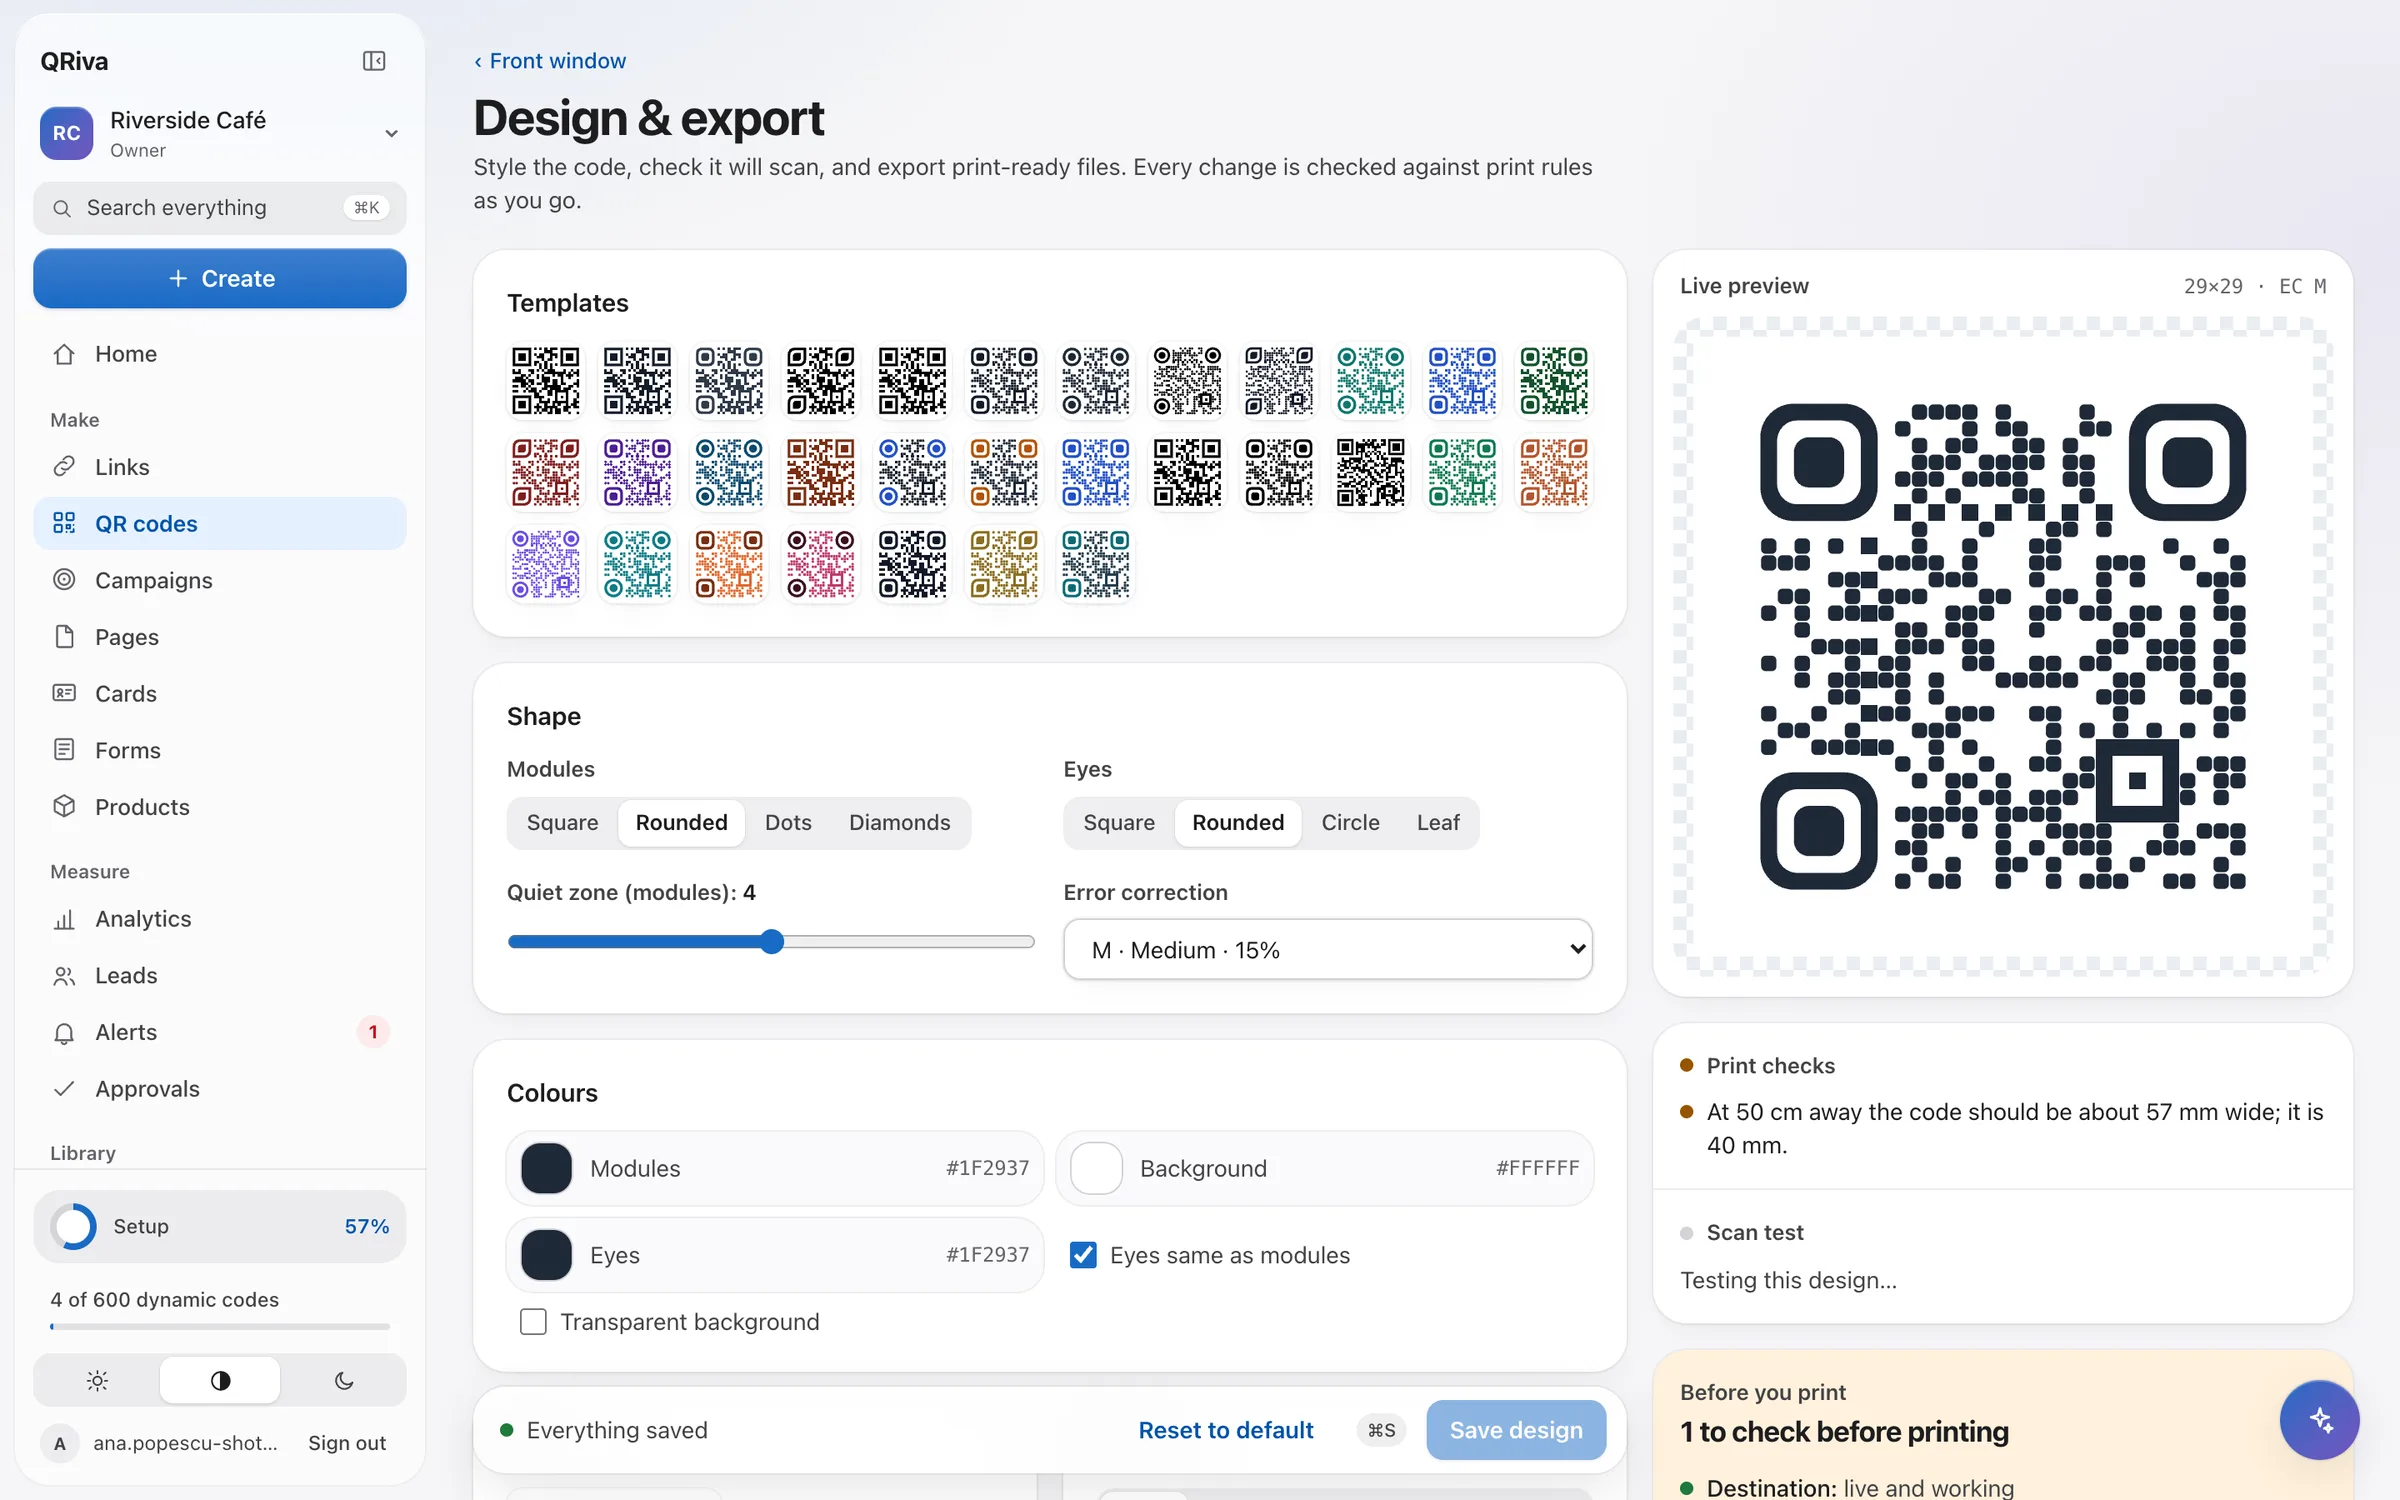Open the Products section

coord(220,806)
